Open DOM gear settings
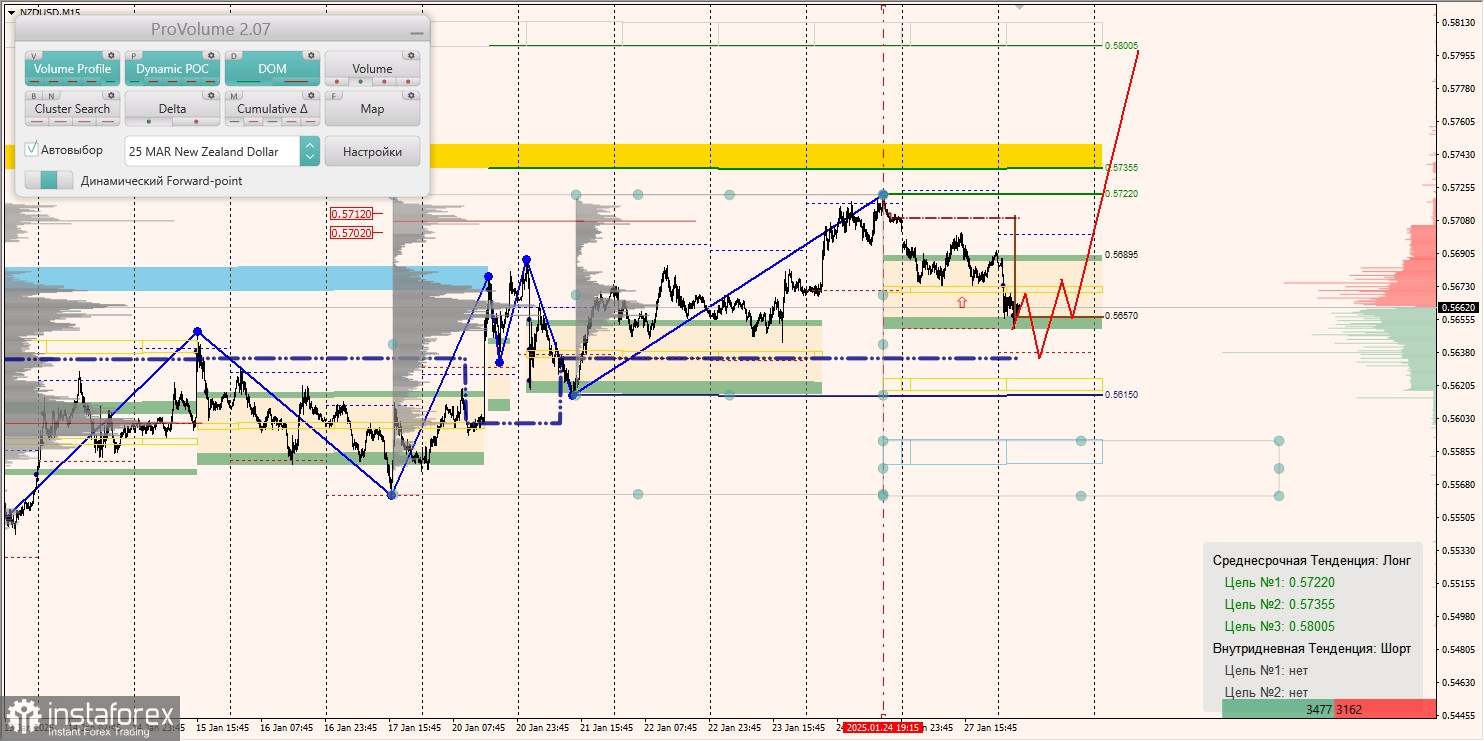The width and height of the screenshot is (1484, 741). coord(311,55)
